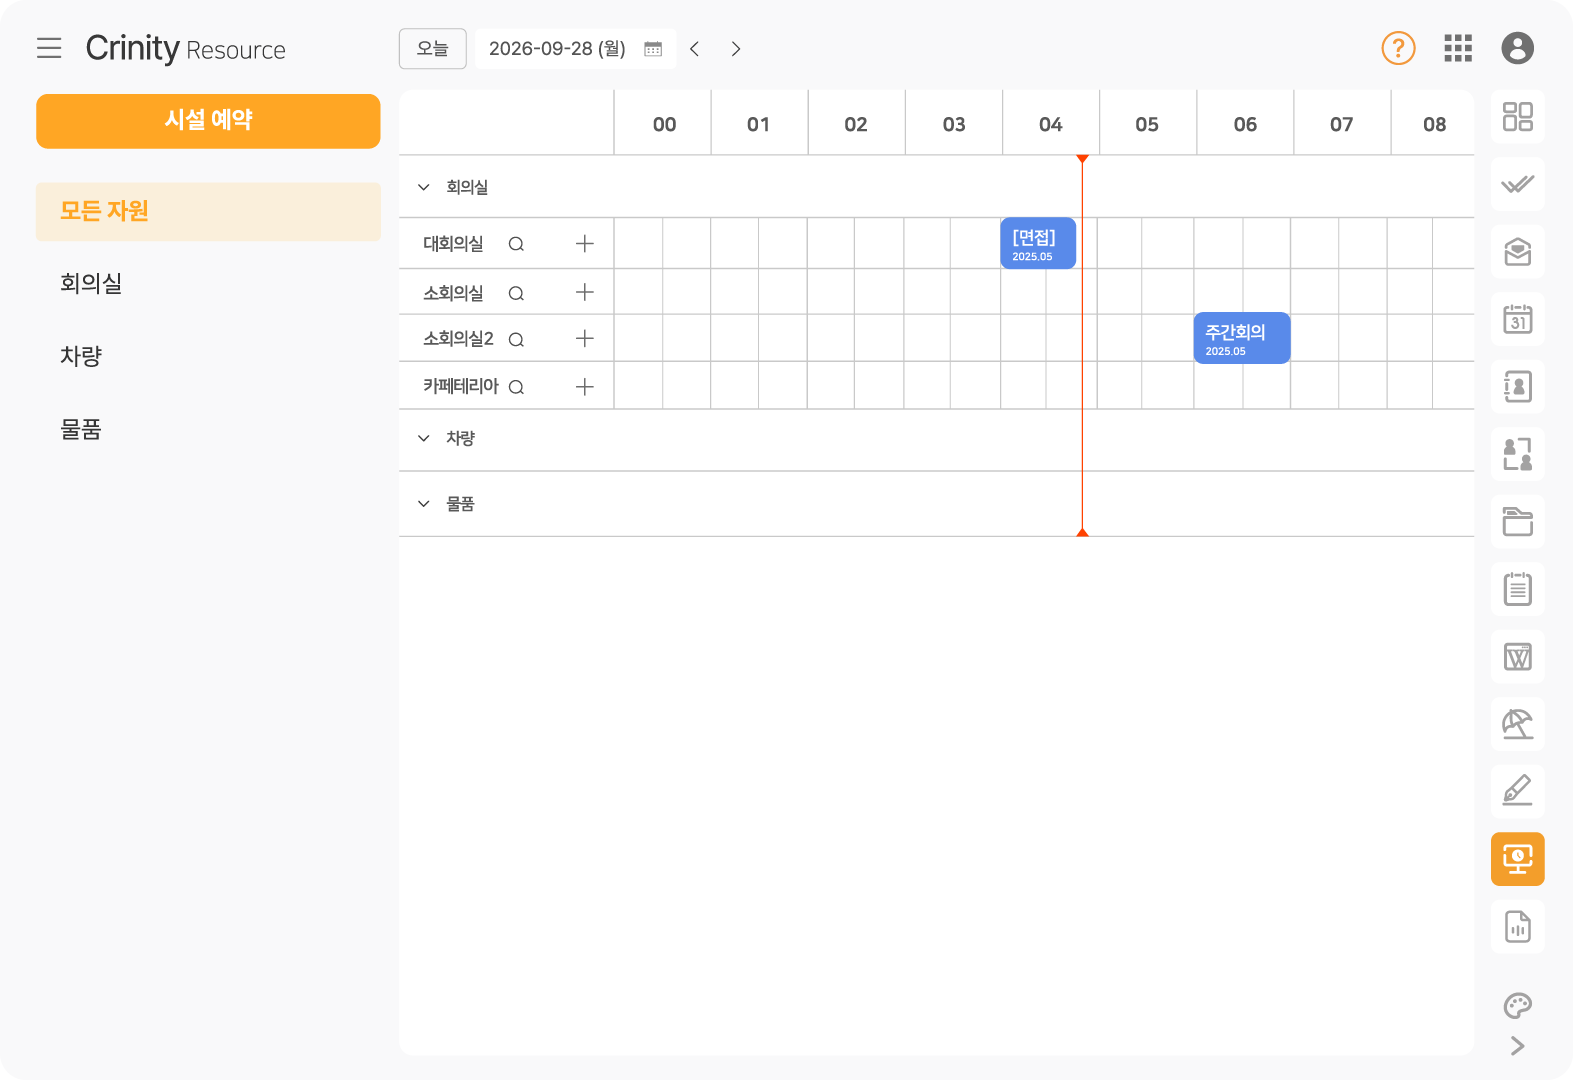Screen dimensions: 1573x1080
Task: Collapse the 회의실 group
Action: click(424, 187)
